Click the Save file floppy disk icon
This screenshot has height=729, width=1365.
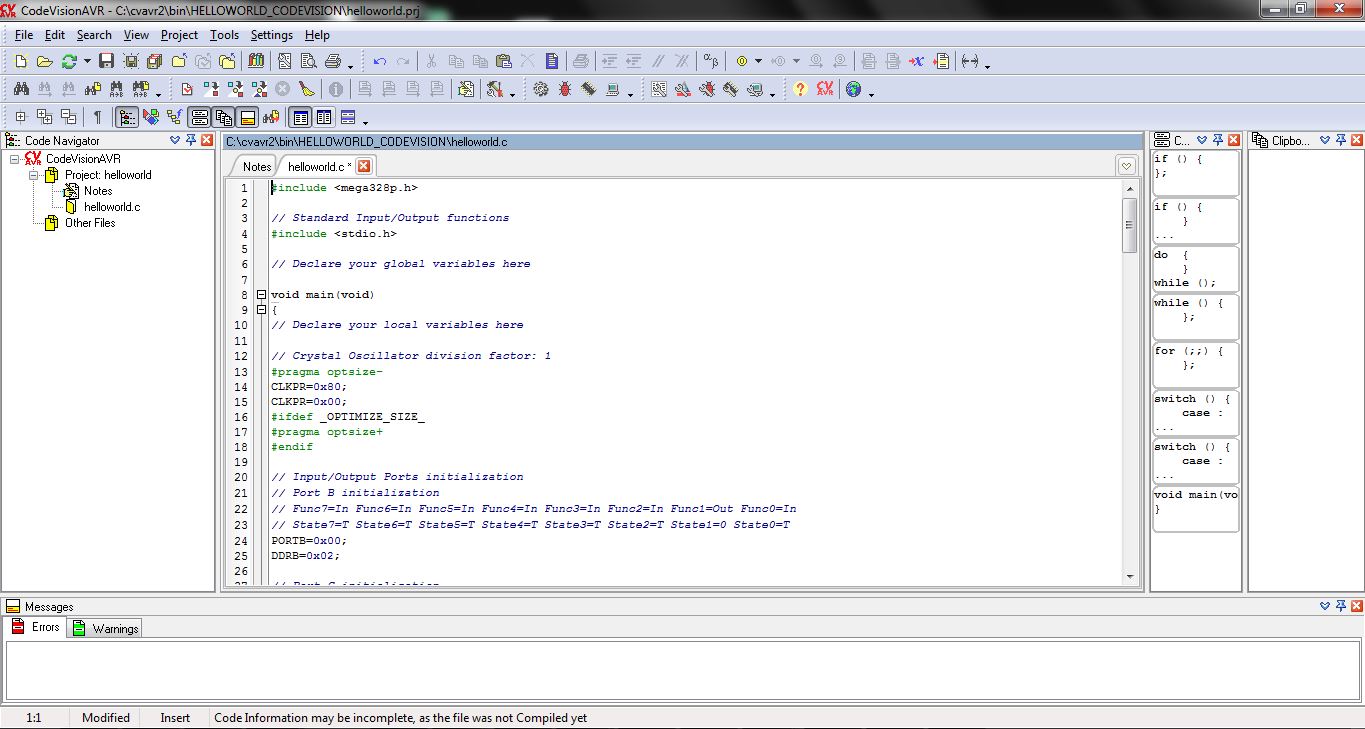(x=106, y=61)
